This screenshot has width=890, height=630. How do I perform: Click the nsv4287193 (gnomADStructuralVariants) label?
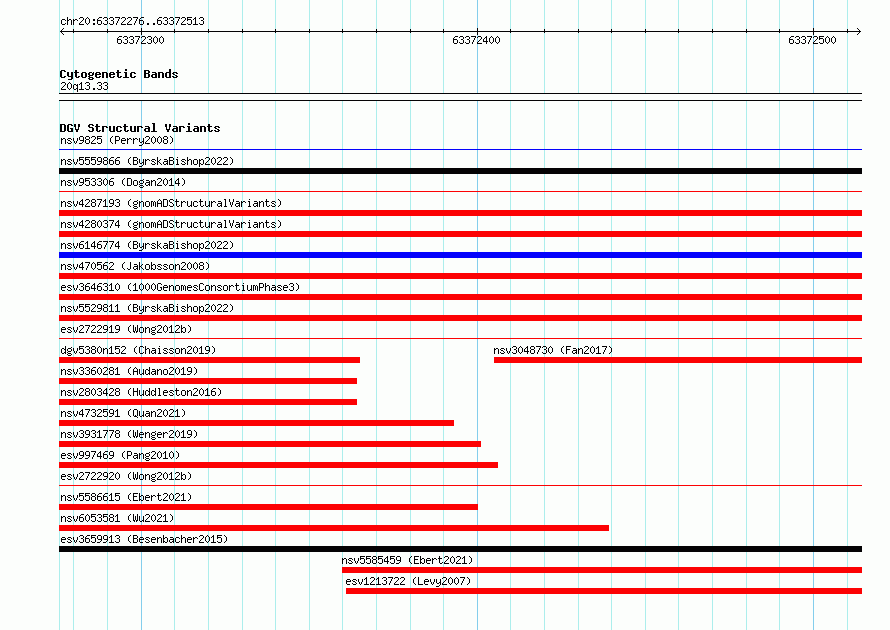point(171,203)
